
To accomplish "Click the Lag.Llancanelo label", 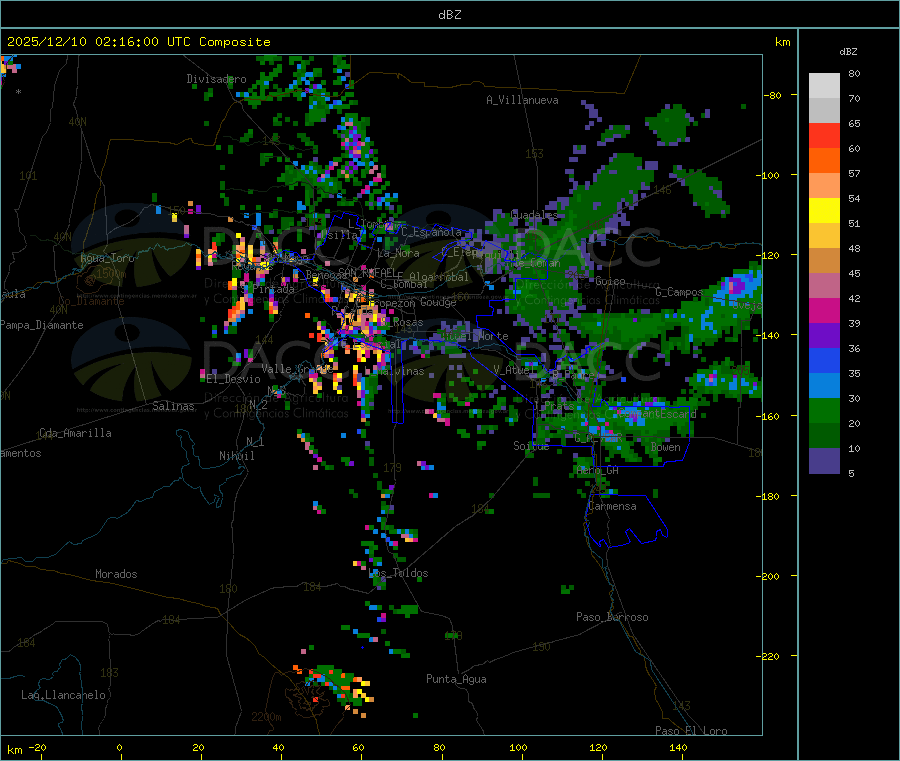I will (x=63, y=695).
